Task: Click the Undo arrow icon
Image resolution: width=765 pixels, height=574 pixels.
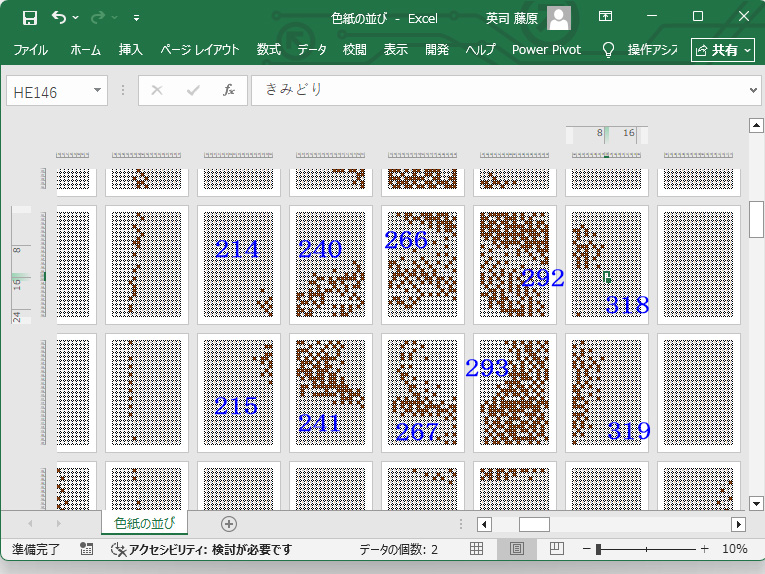Action: click(59, 17)
